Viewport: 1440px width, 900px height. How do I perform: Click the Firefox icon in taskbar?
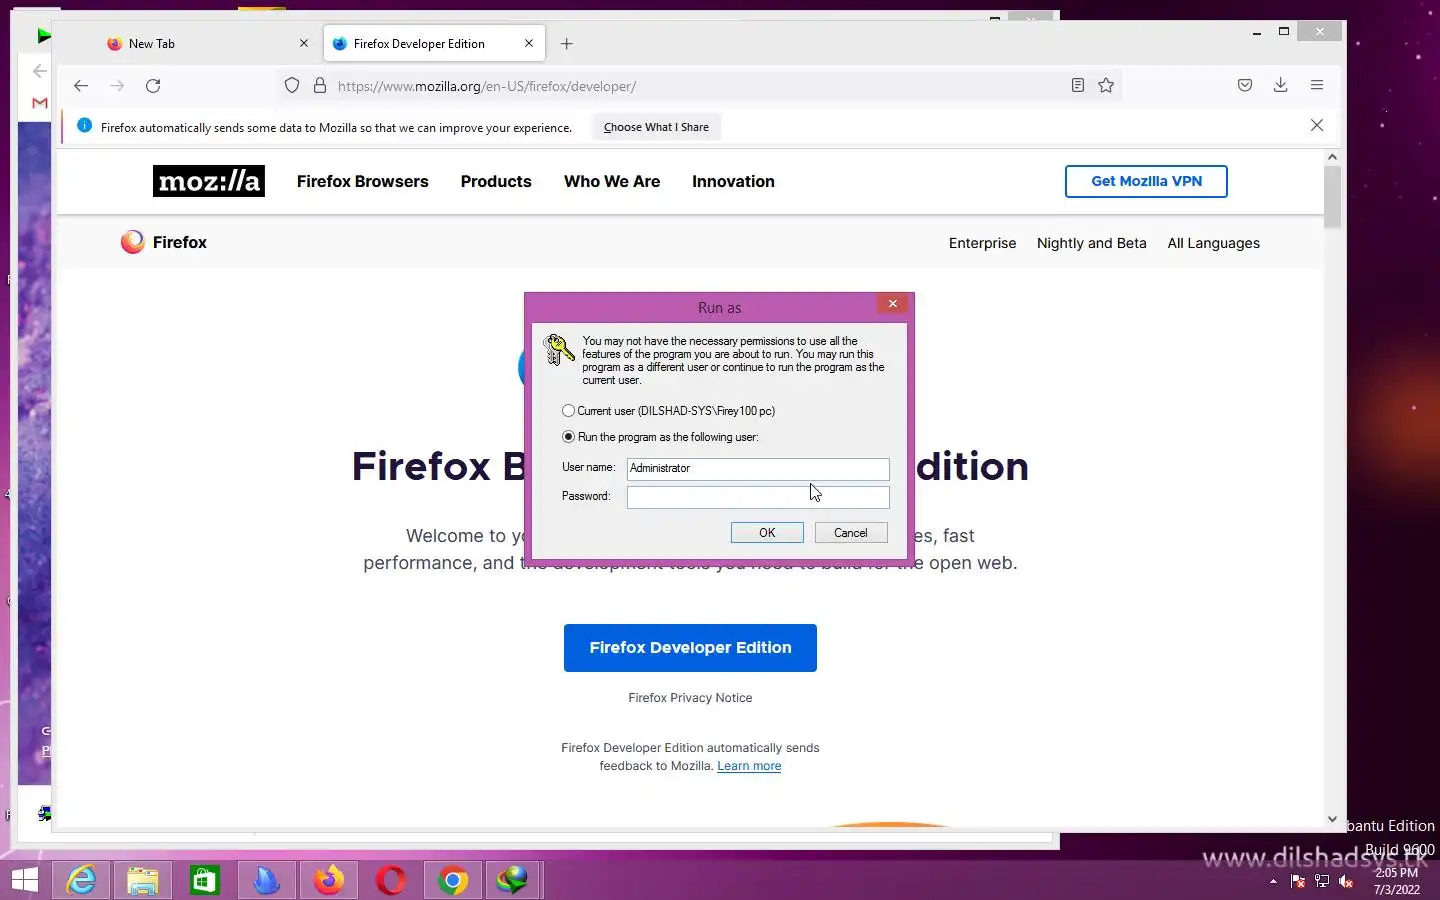[x=329, y=880]
